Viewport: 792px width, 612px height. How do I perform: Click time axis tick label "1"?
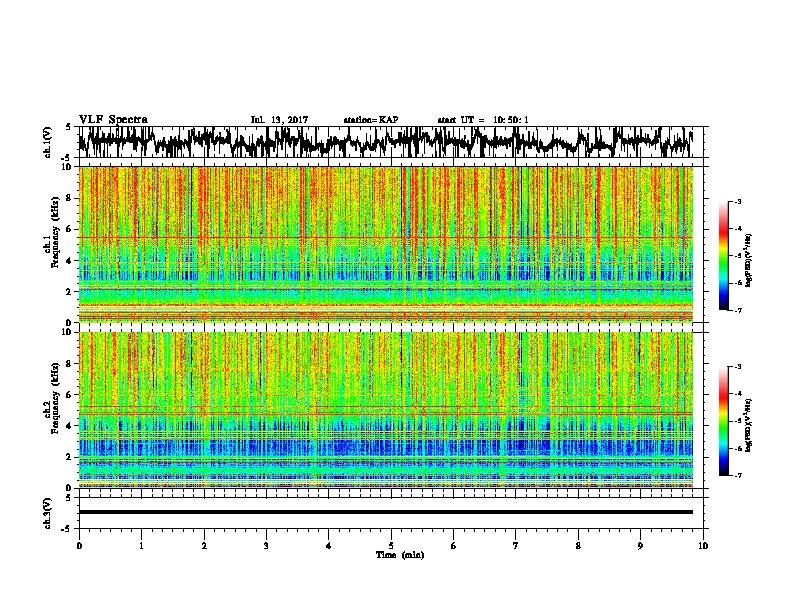[x=141, y=546]
